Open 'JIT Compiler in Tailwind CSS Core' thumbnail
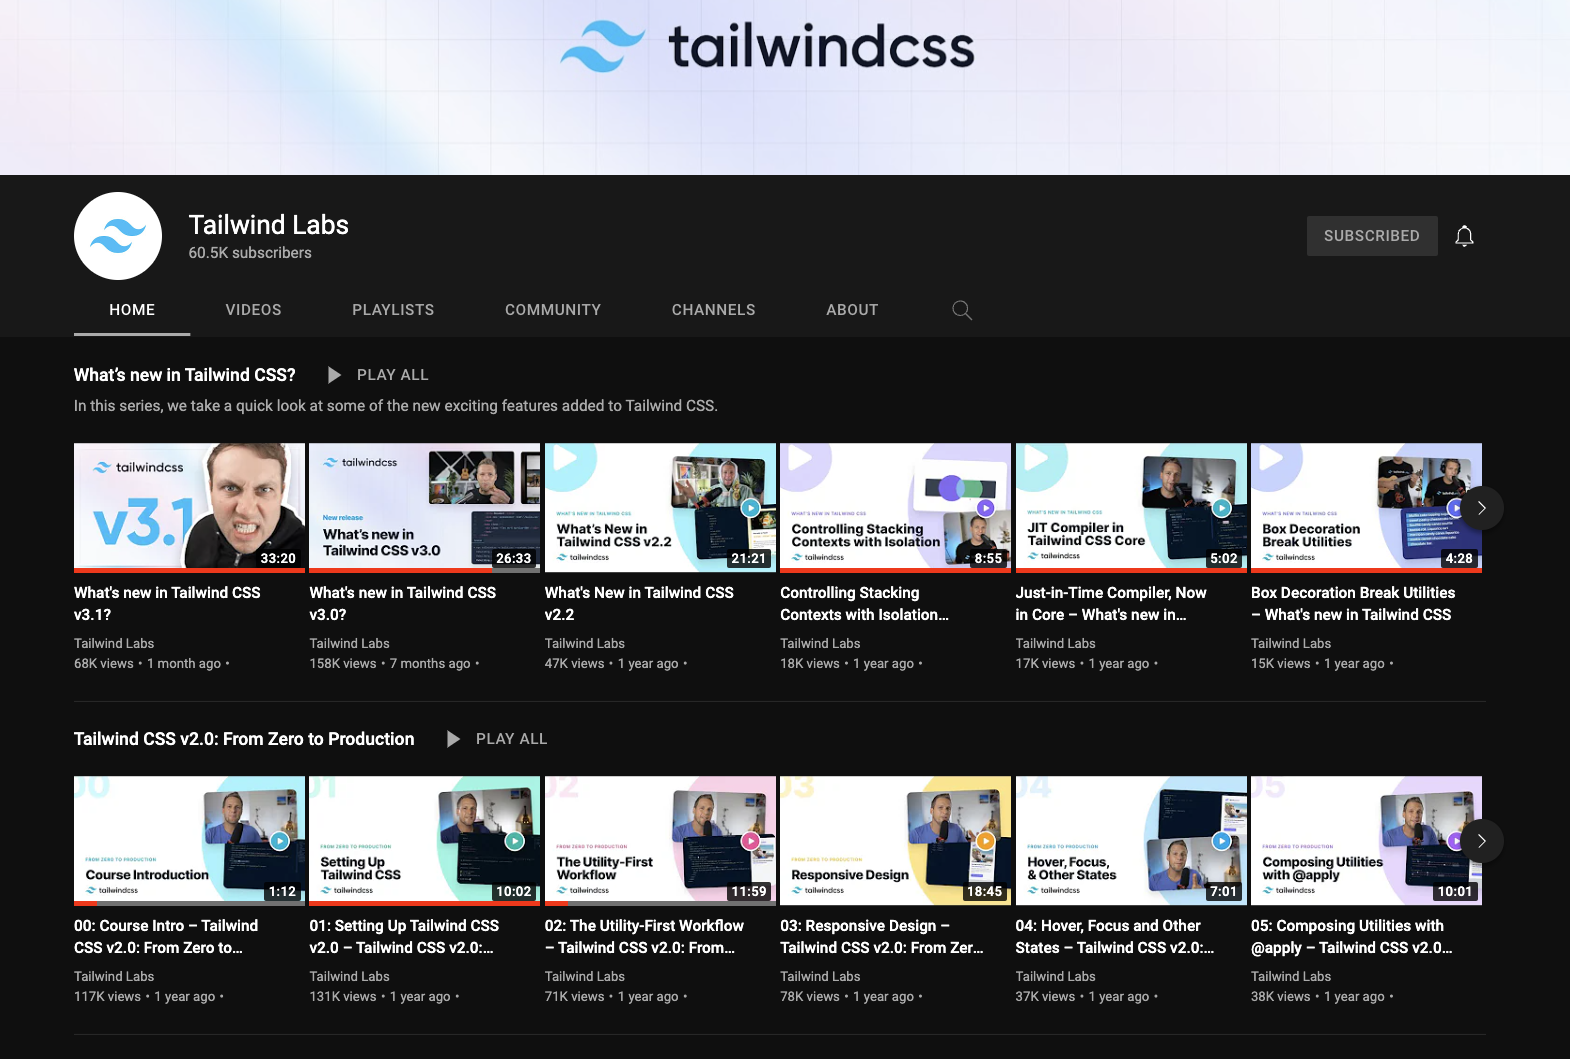The height and width of the screenshot is (1059, 1570). [x=1131, y=508]
